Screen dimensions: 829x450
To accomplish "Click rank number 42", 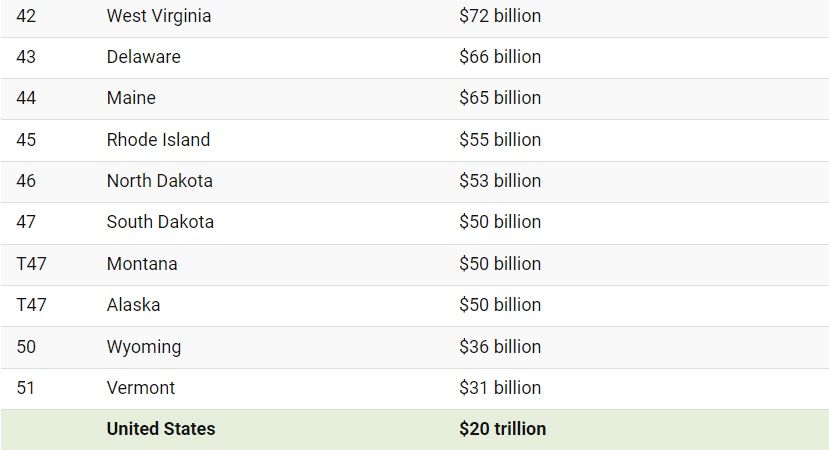I will 26,16.
